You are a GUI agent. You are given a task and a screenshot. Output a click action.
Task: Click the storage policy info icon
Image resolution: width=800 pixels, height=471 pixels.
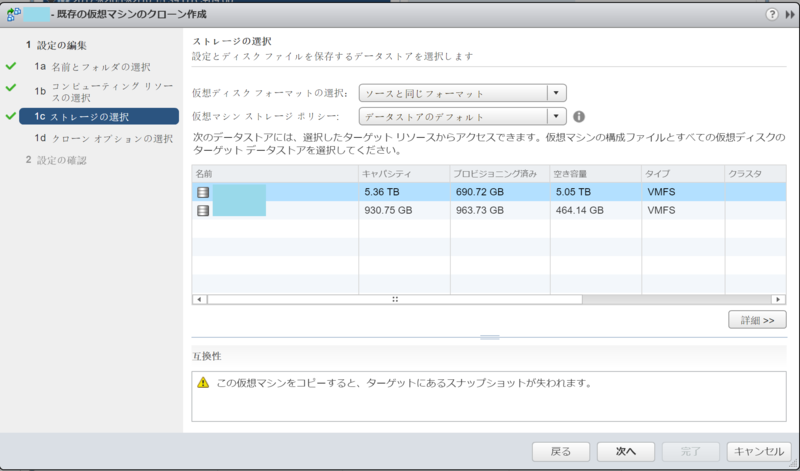click(x=579, y=117)
